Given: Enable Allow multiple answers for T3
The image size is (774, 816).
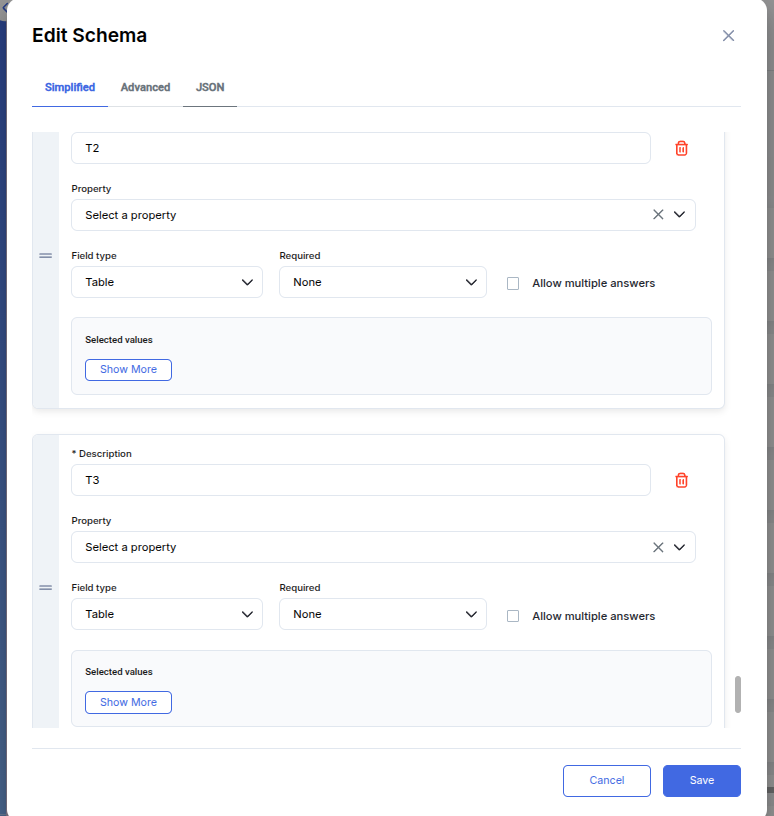Looking at the screenshot, I should (x=513, y=616).
